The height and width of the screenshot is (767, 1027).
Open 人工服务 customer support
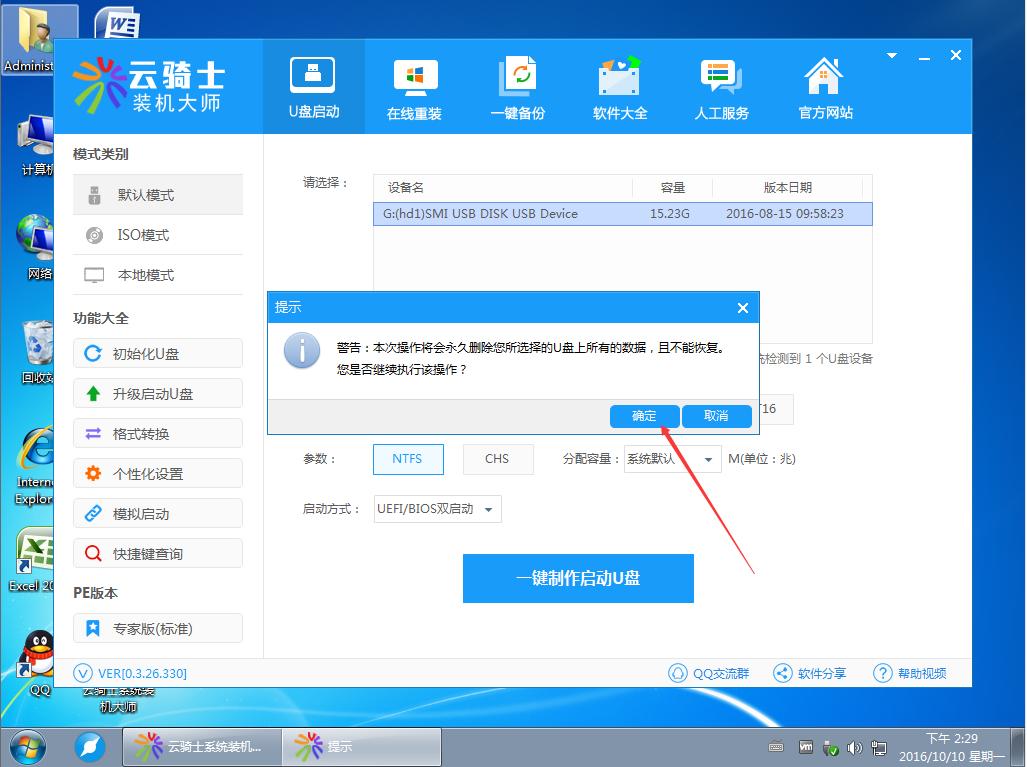point(721,85)
